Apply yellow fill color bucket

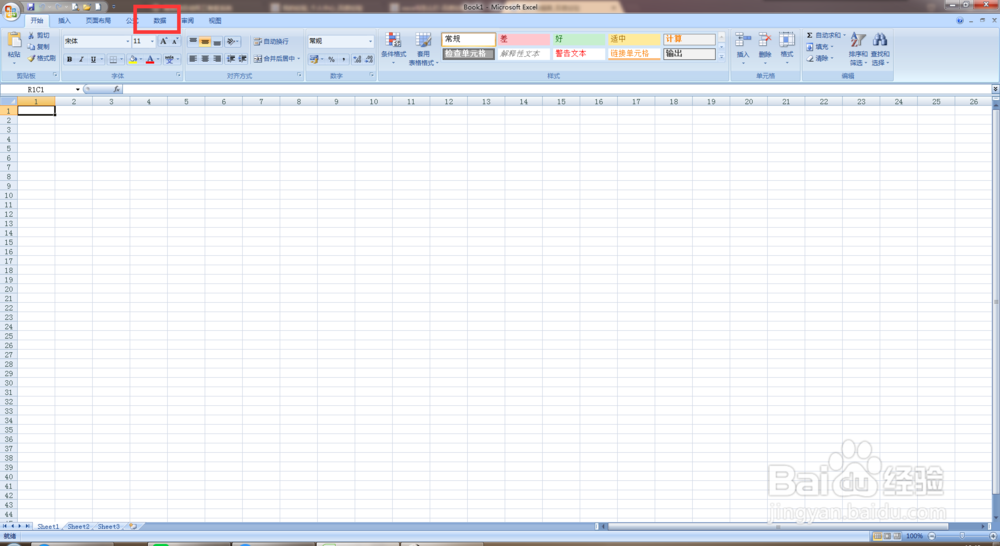[x=133, y=59]
